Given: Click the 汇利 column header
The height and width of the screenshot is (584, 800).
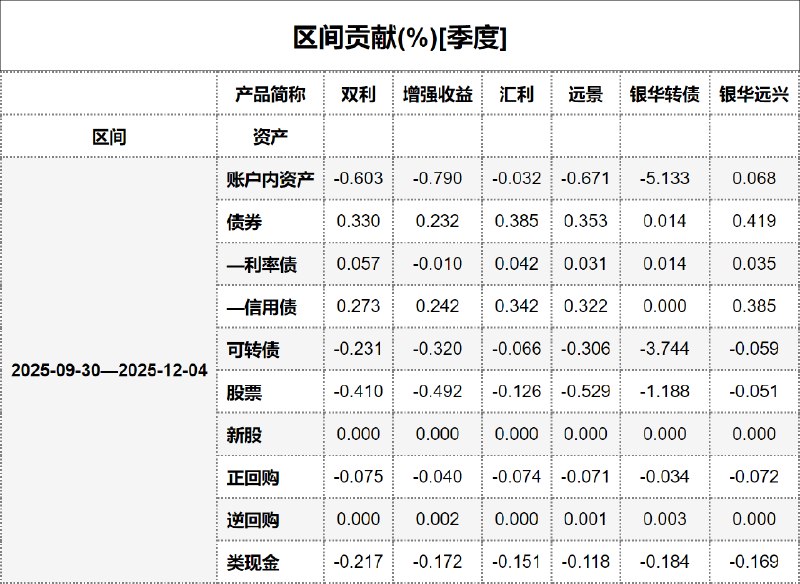Looking at the screenshot, I should point(517,95).
